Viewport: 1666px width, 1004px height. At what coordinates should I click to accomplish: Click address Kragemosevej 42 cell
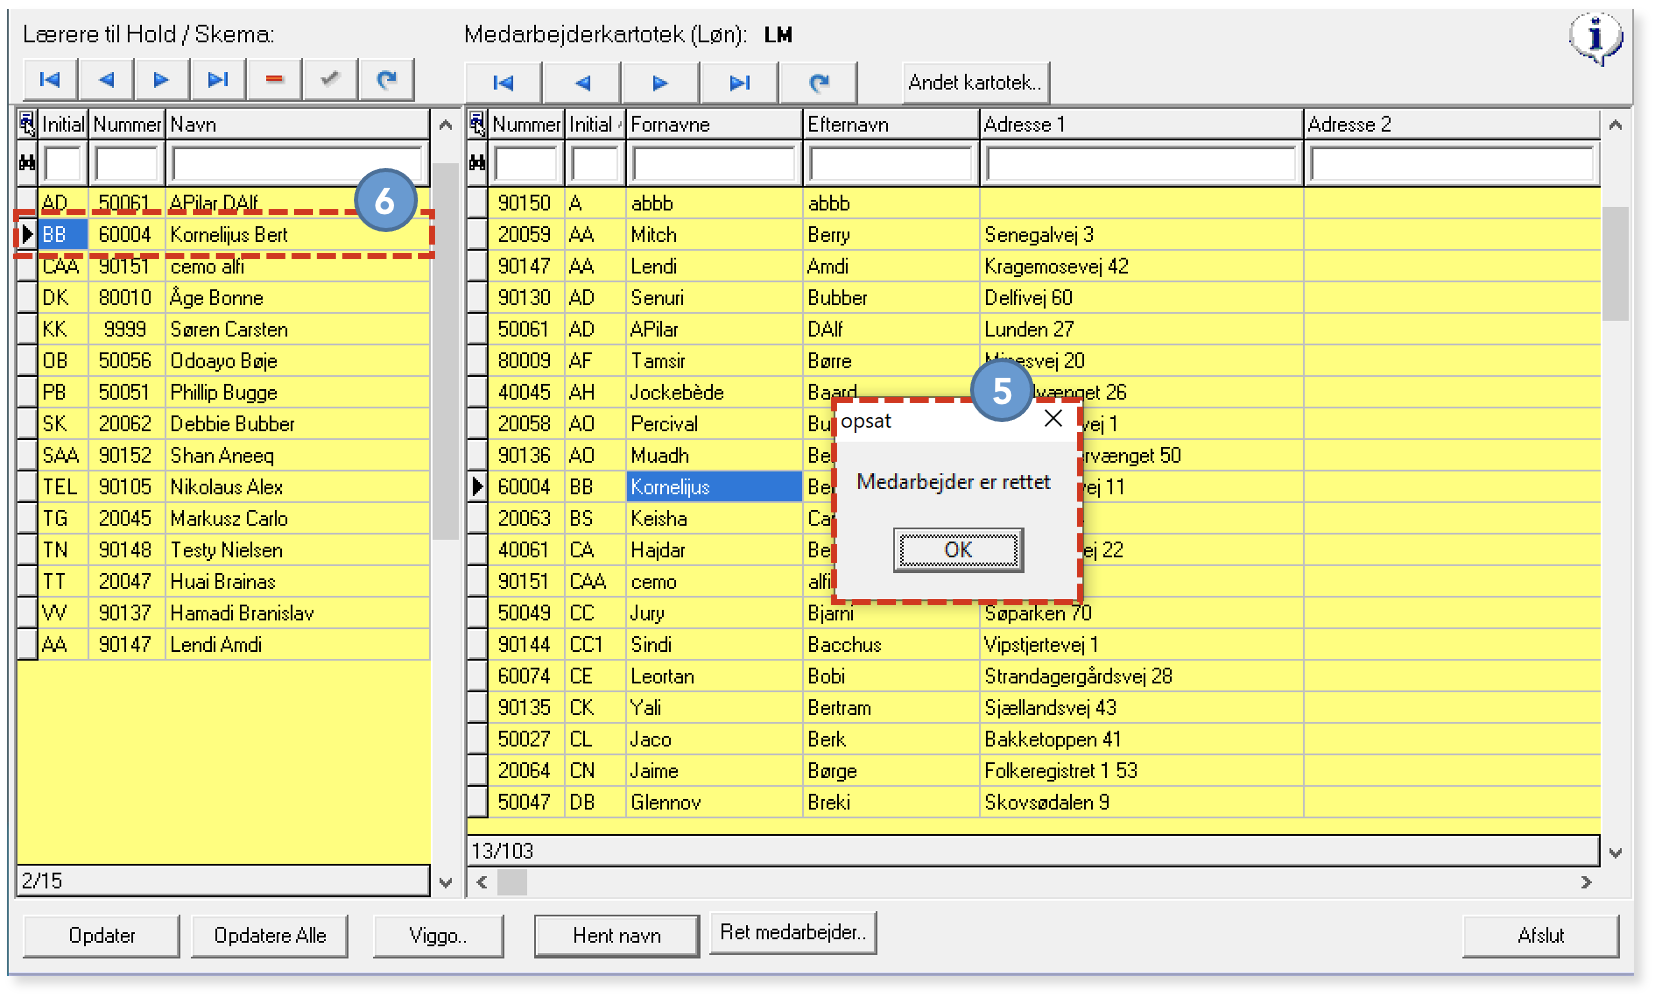[x=1142, y=266]
